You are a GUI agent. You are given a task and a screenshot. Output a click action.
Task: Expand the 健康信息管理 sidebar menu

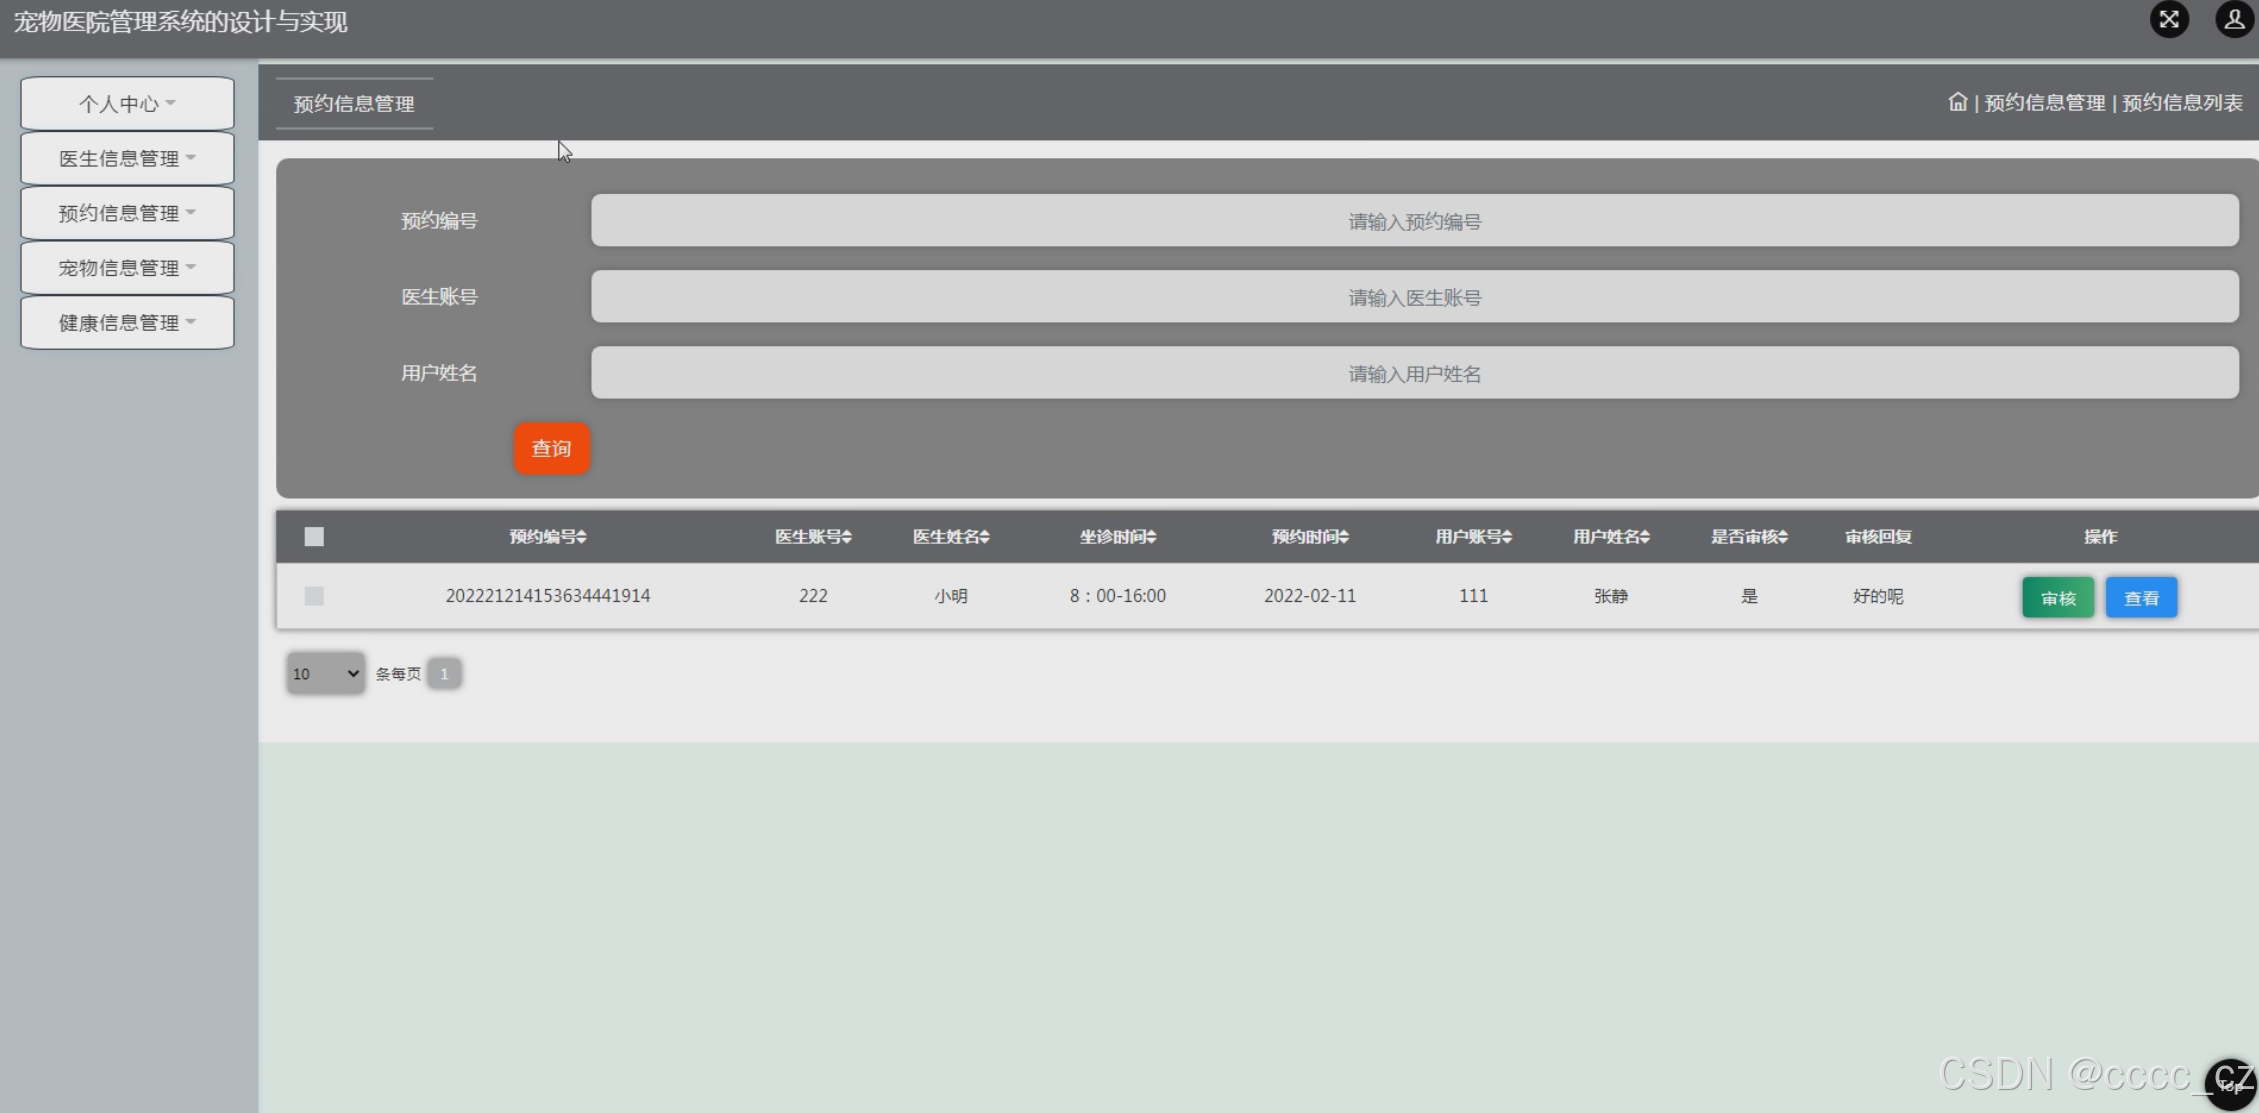(x=127, y=322)
